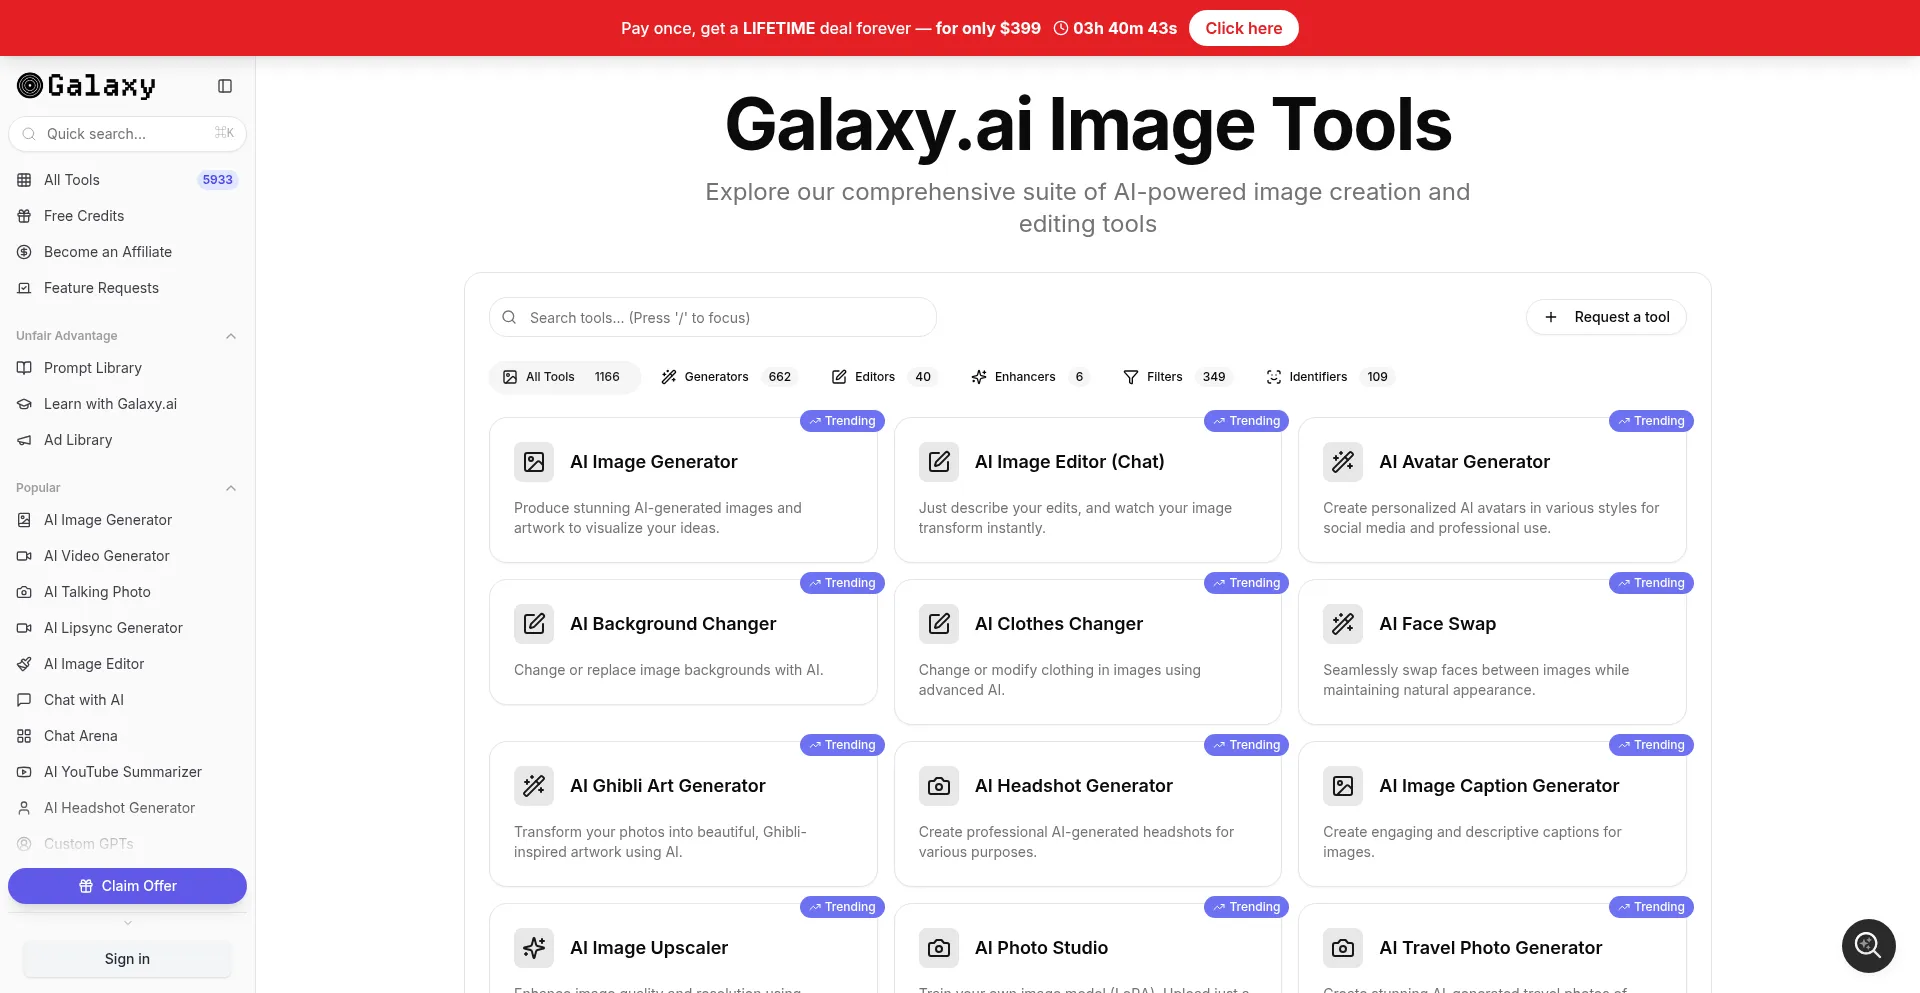Image resolution: width=1920 pixels, height=993 pixels.
Task: Click the Request a tool button
Action: click(1606, 317)
